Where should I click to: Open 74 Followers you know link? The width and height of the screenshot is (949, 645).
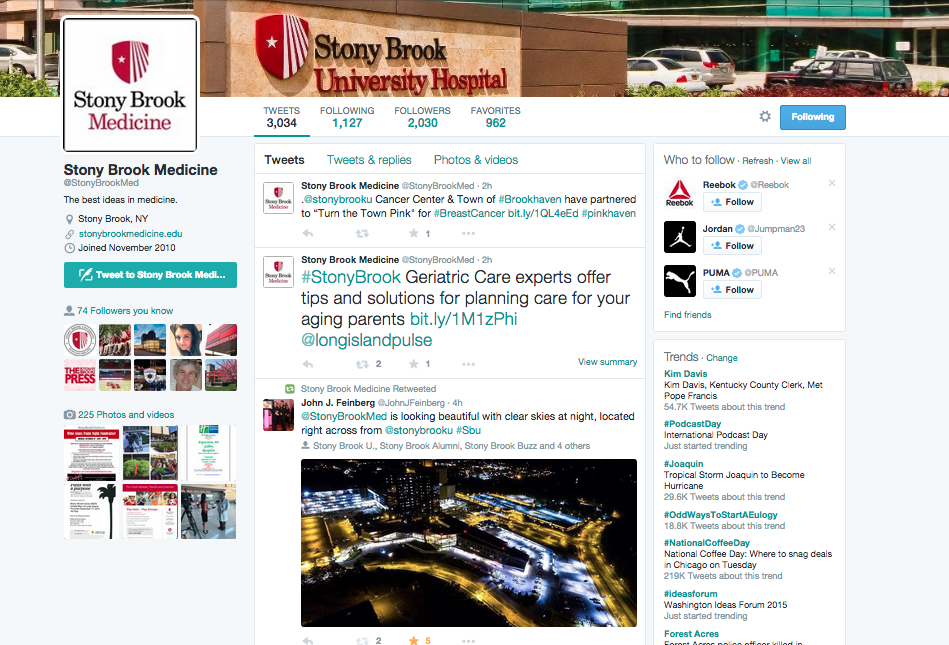click(125, 310)
